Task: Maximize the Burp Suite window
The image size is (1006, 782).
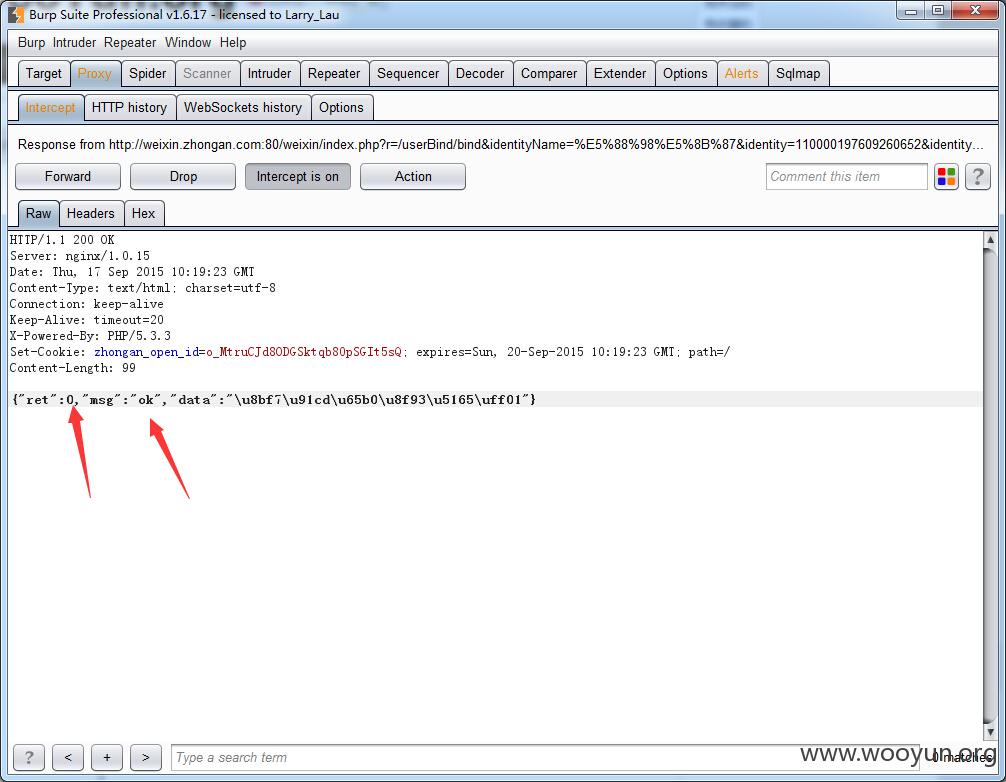Action: pos(937,11)
